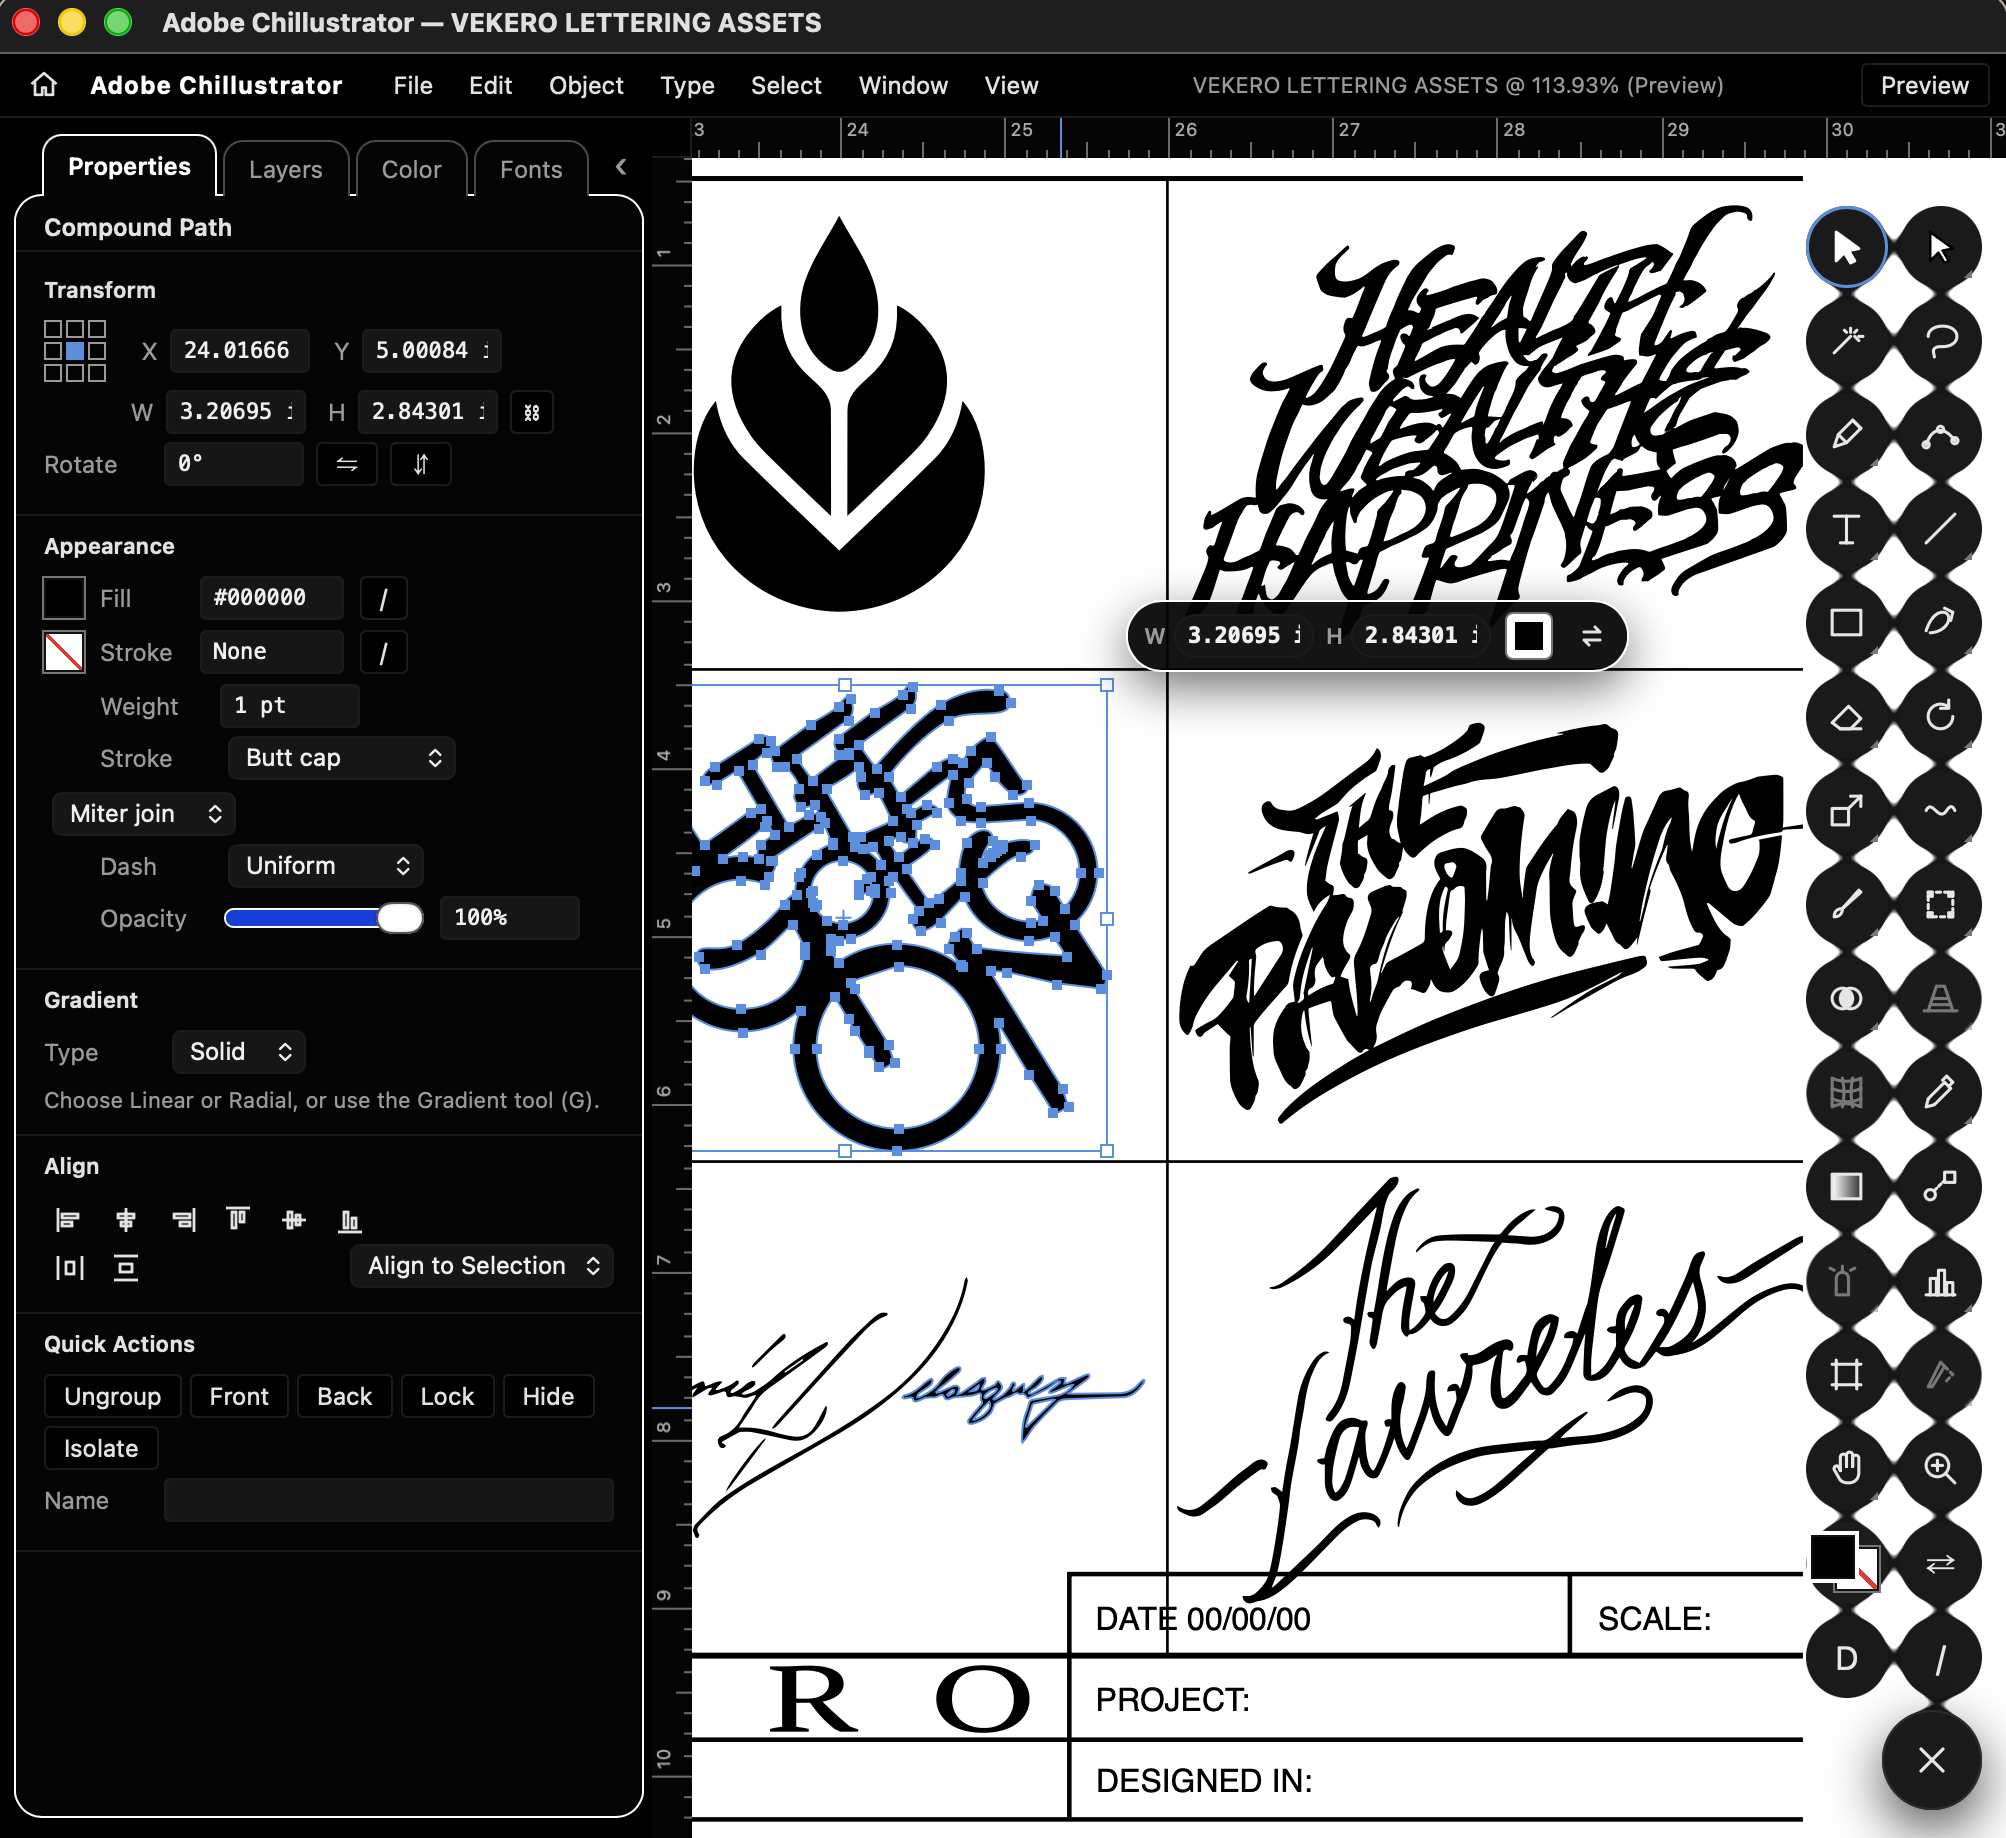Activate the Zoom tool
The width and height of the screenshot is (2006, 1838).
[x=1940, y=1468]
